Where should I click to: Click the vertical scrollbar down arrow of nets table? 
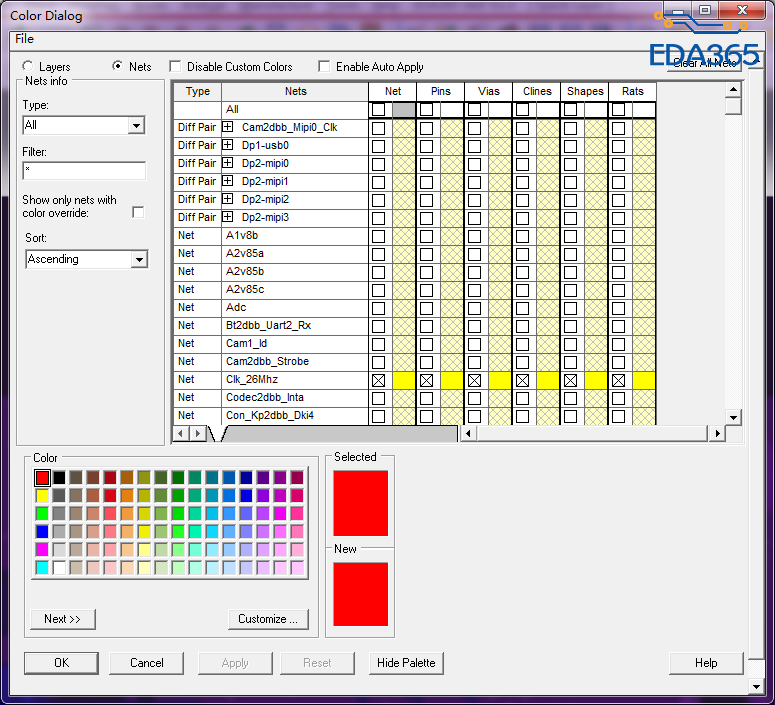733,417
